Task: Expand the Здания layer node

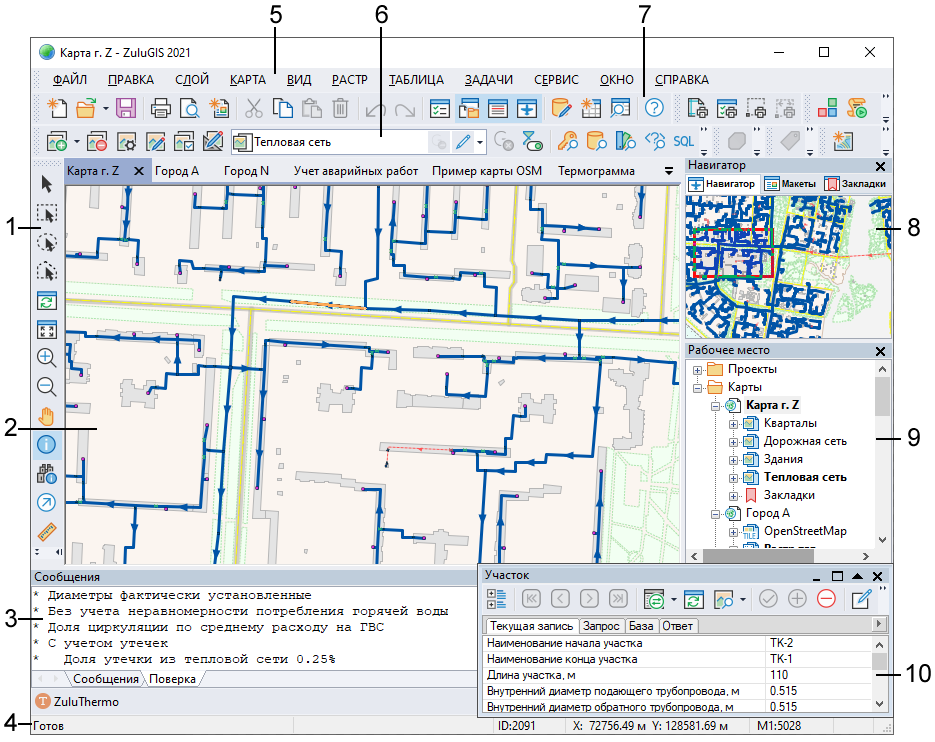Action: (x=734, y=460)
